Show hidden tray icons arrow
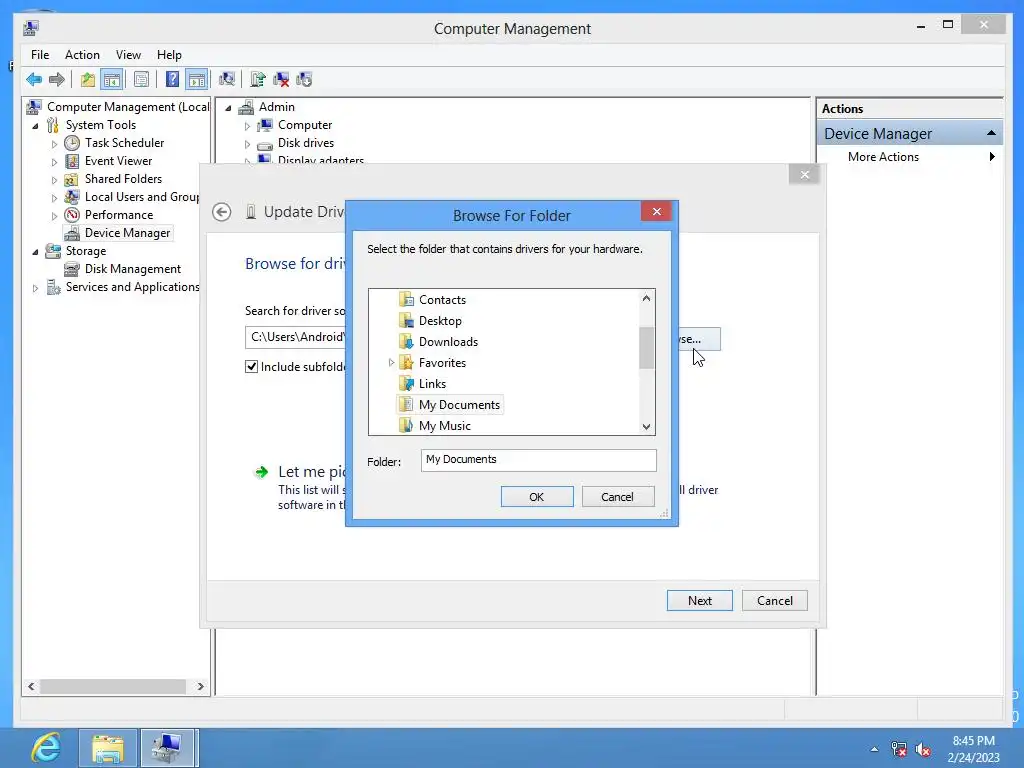This screenshot has width=1024, height=768. pos(874,750)
